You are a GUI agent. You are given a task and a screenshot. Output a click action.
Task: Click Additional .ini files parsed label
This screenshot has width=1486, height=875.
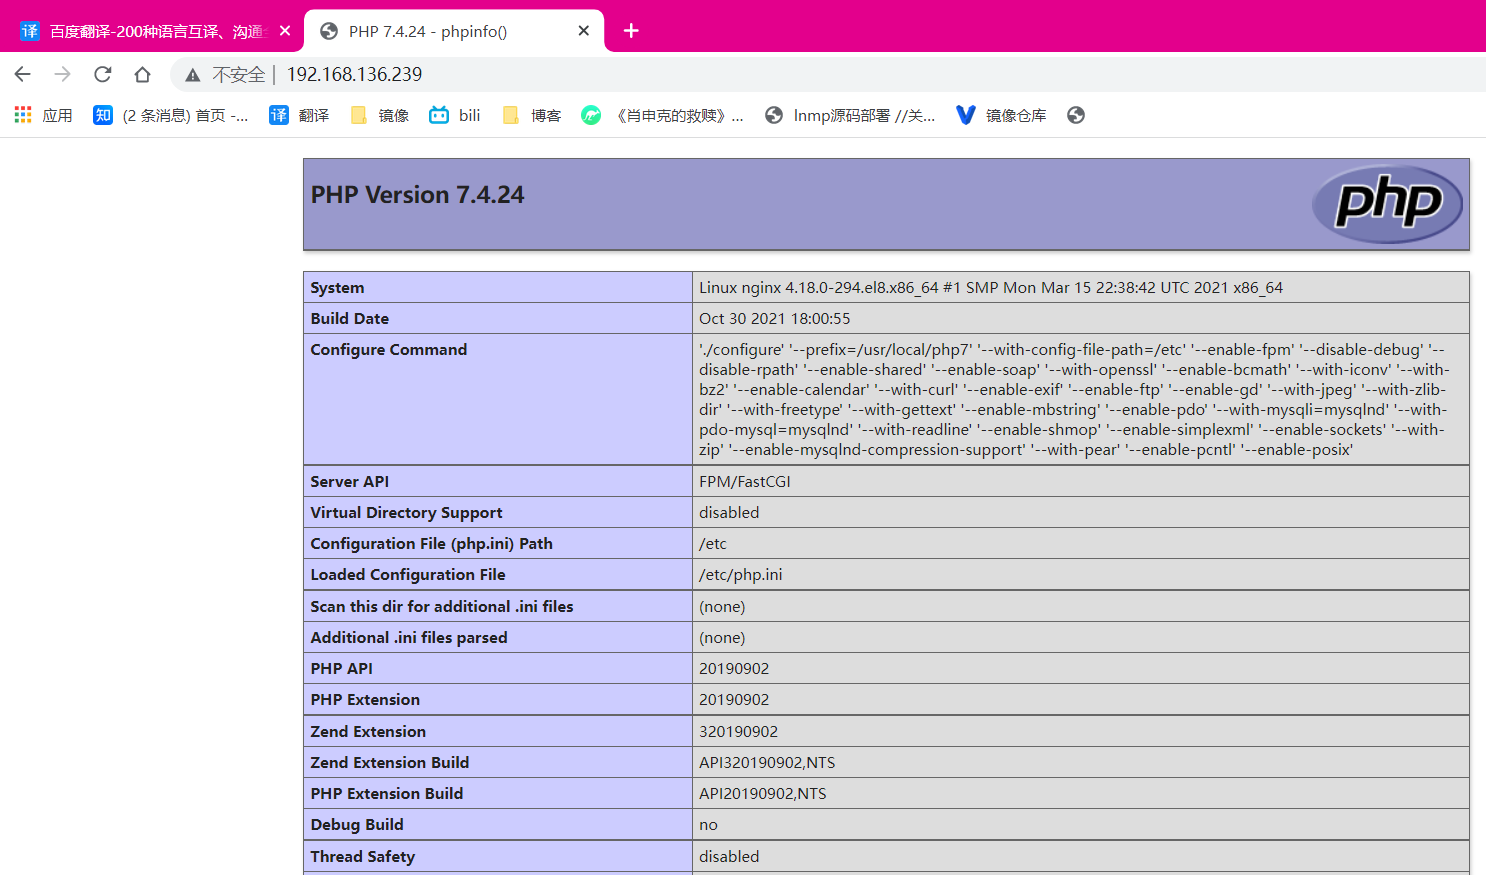point(408,638)
